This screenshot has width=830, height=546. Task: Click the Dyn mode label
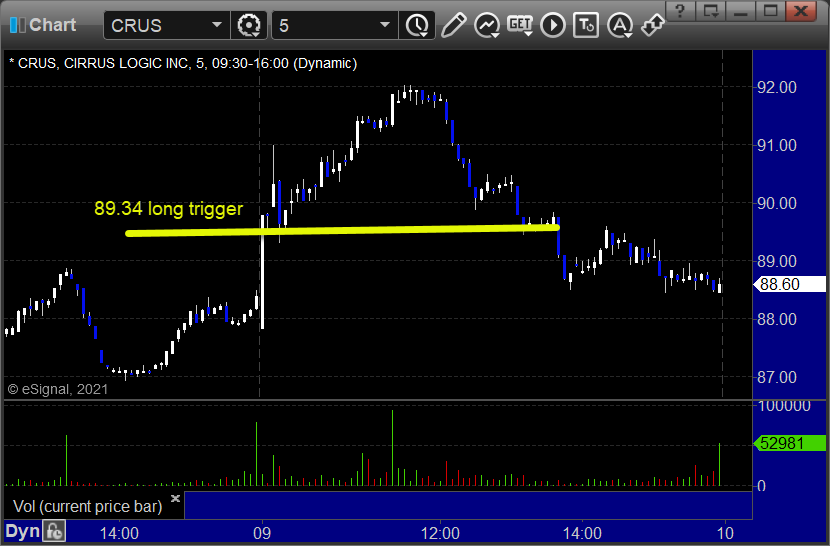(x=23, y=531)
